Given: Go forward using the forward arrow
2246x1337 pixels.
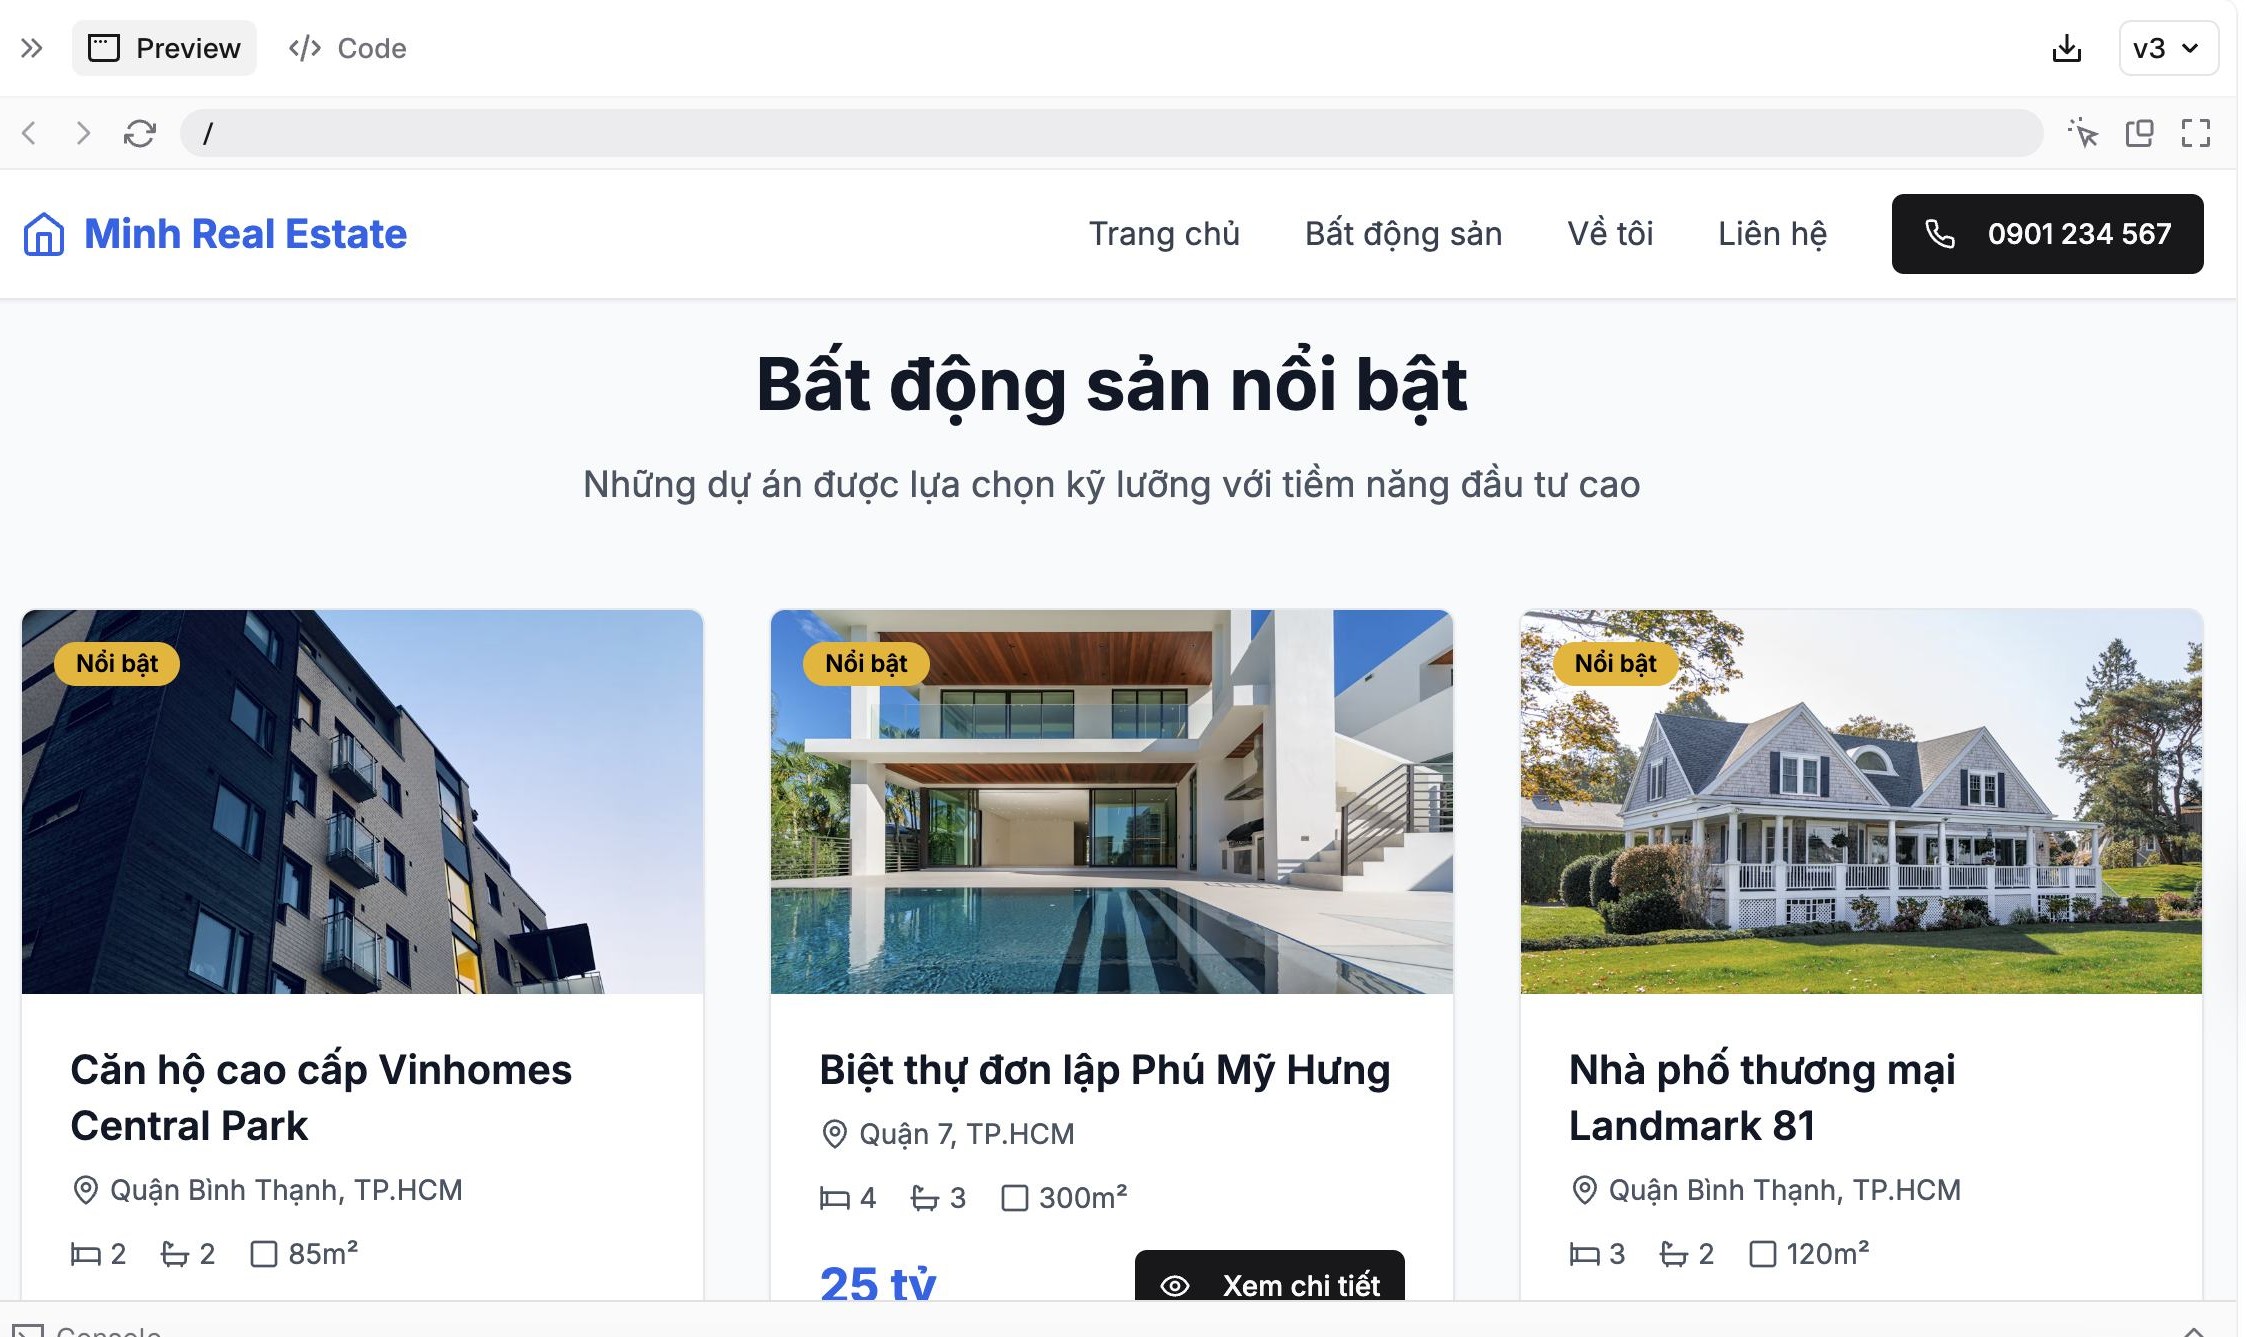Looking at the screenshot, I should click(83, 133).
